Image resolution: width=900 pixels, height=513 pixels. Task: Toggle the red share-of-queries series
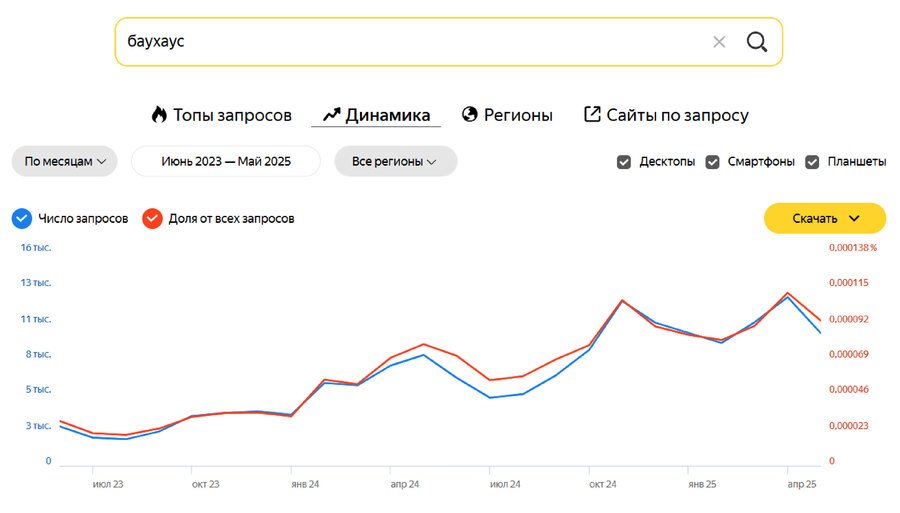point(152,218)
